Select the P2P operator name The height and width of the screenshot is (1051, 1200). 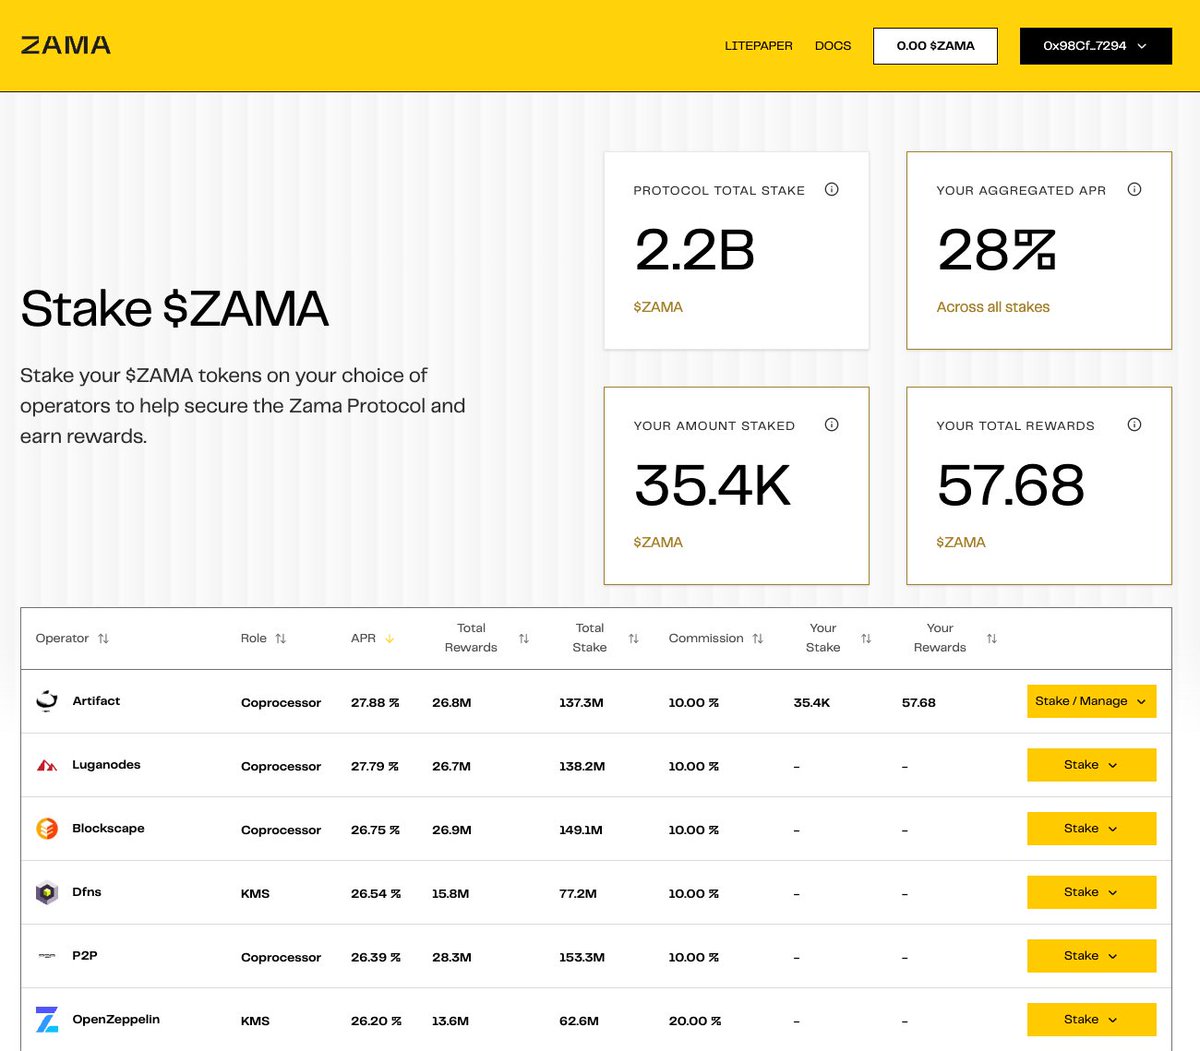[85, 956]
